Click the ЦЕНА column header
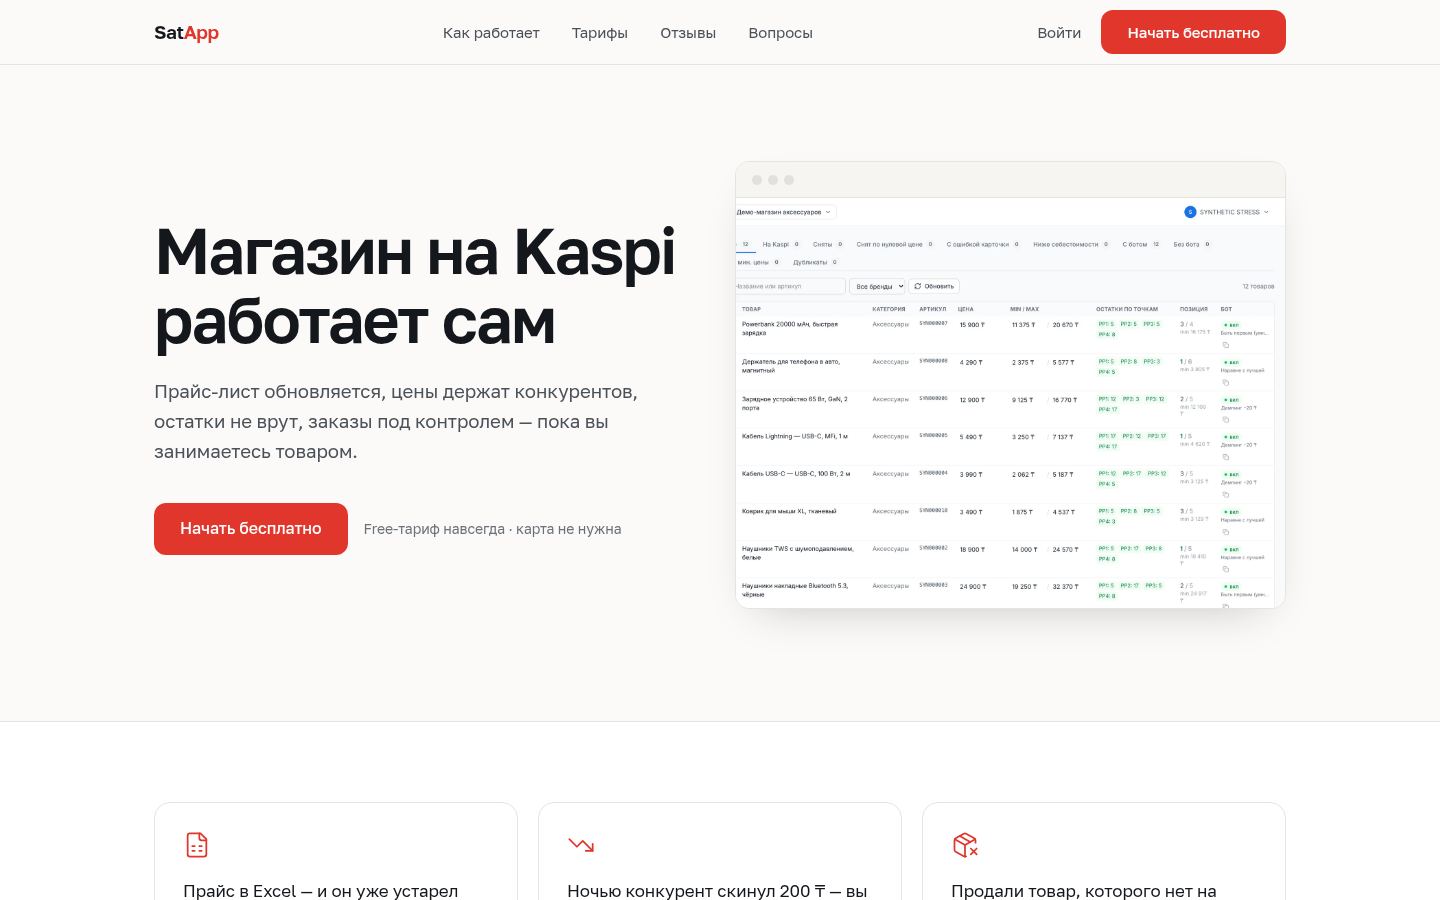 [x=965, y=309]
